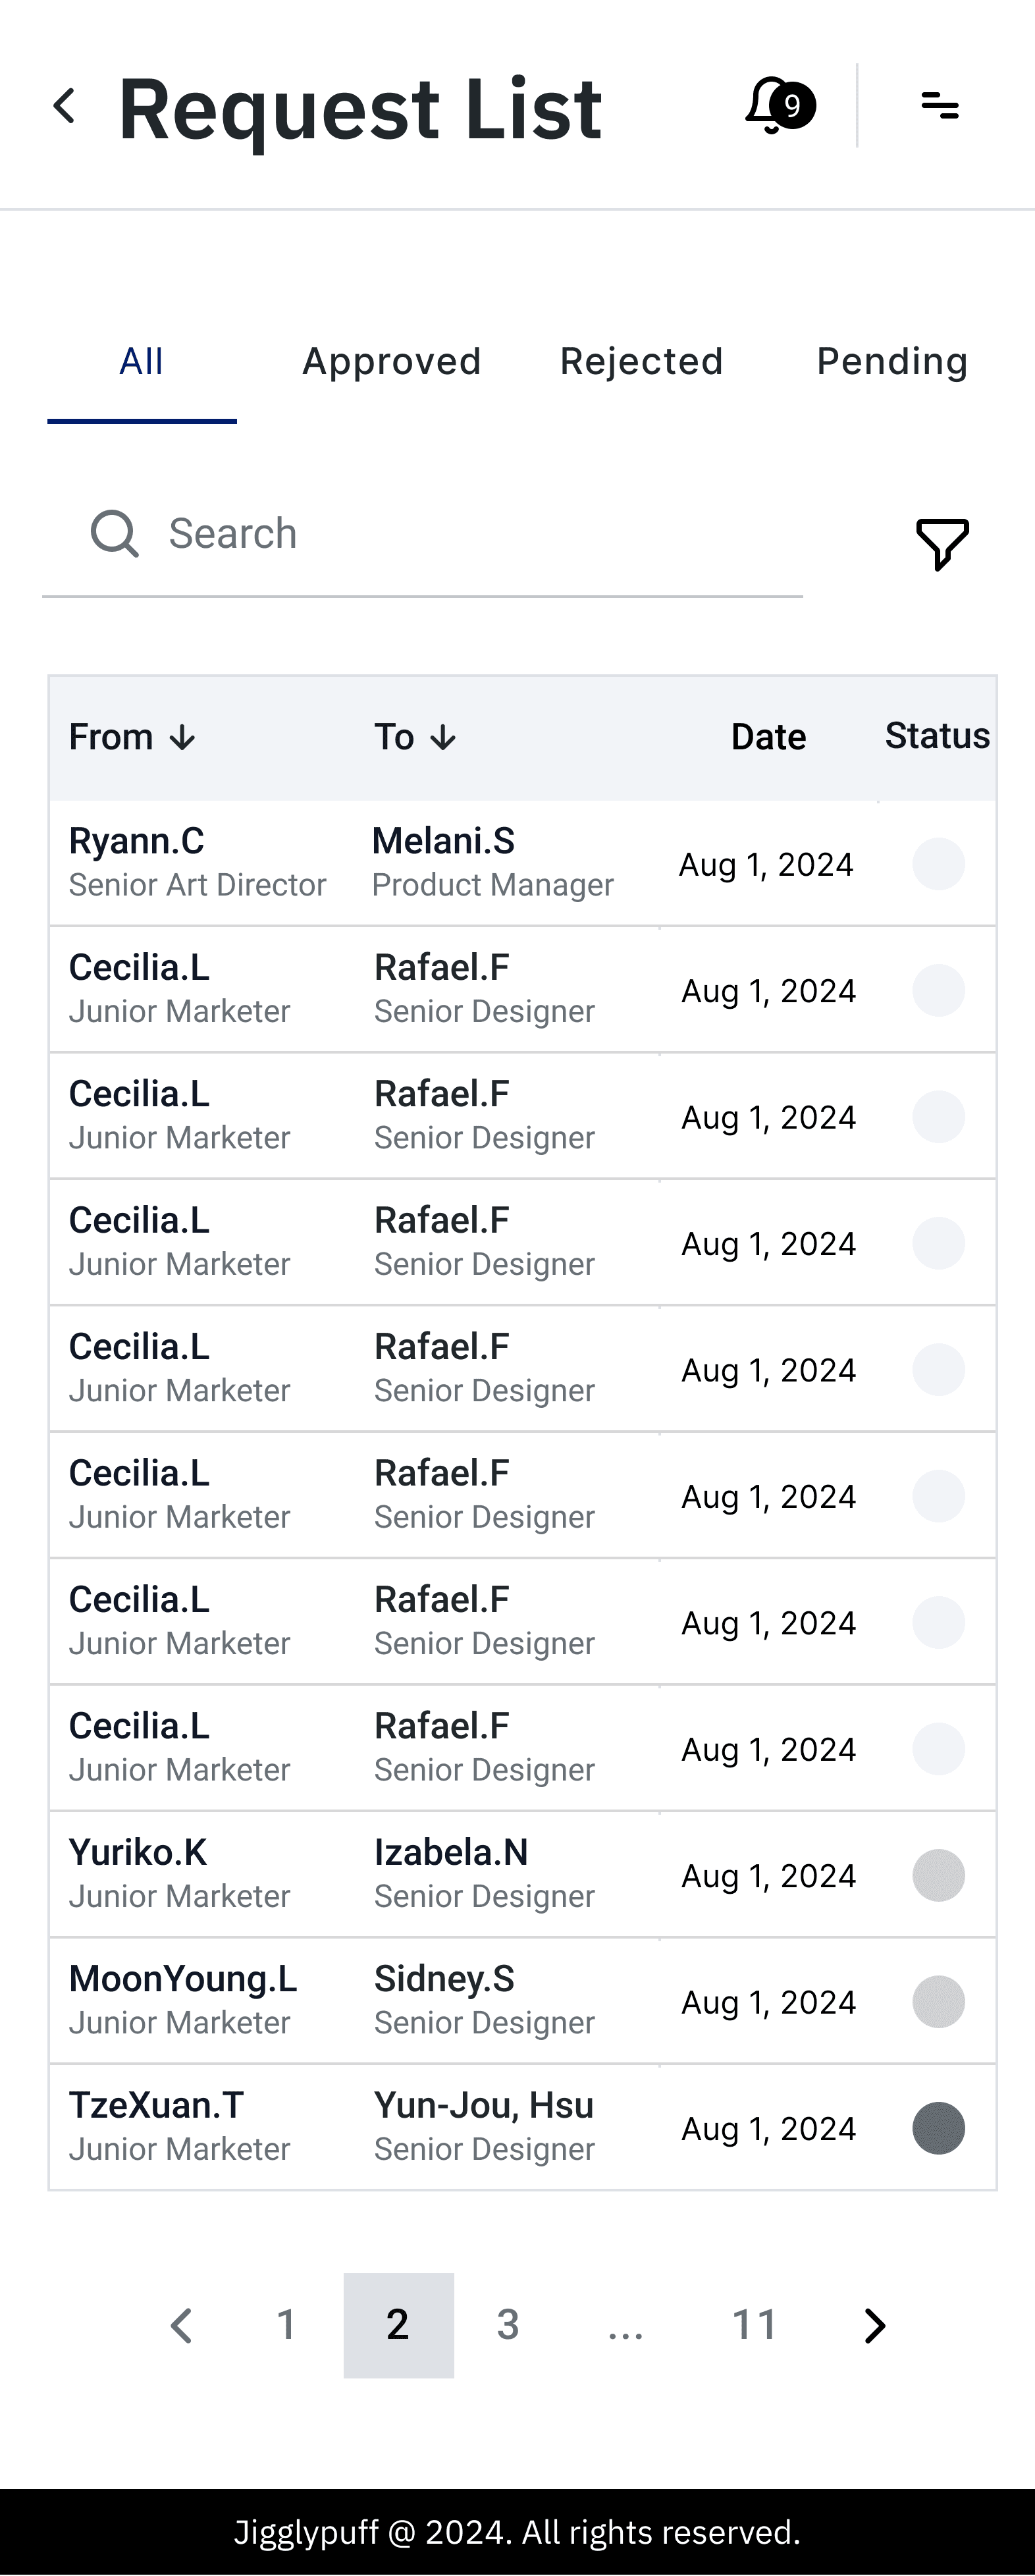This screenshot has height=2576, width=1035.
Task: Go to next page with right chevron
Action: point(874,2325)
